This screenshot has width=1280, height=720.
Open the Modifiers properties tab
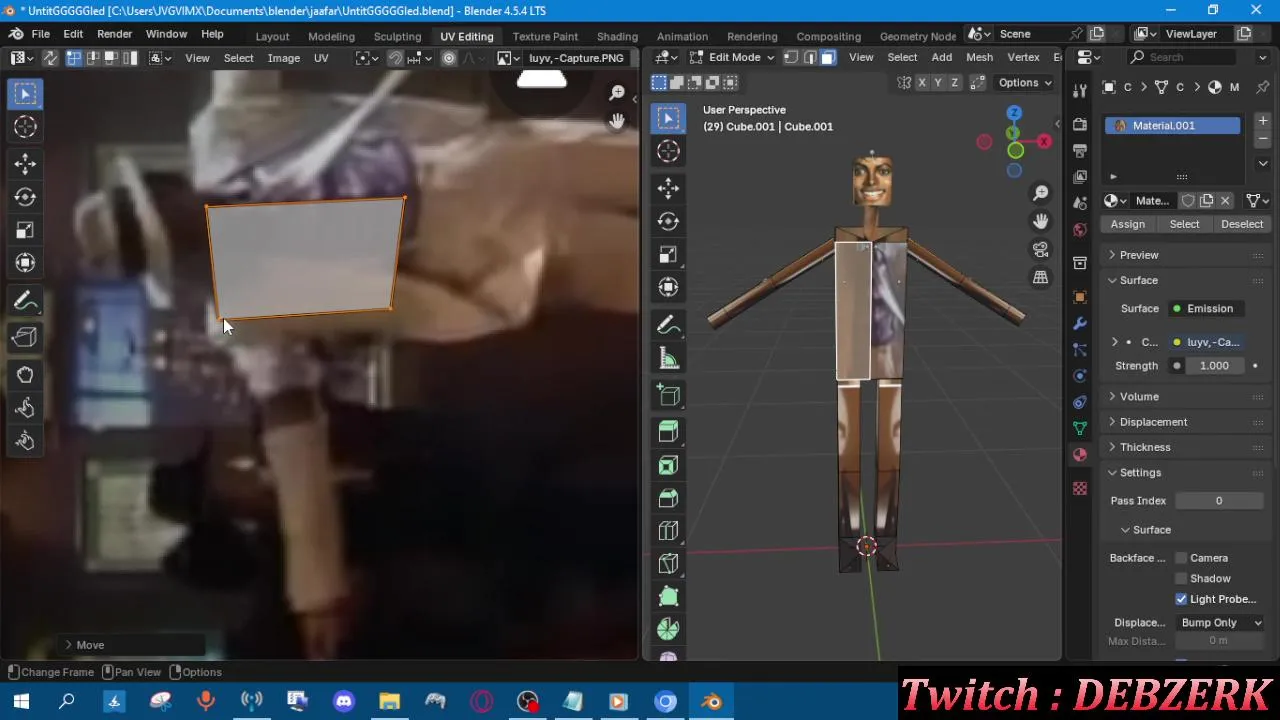pyautogui.click(x=1079, y=324)
